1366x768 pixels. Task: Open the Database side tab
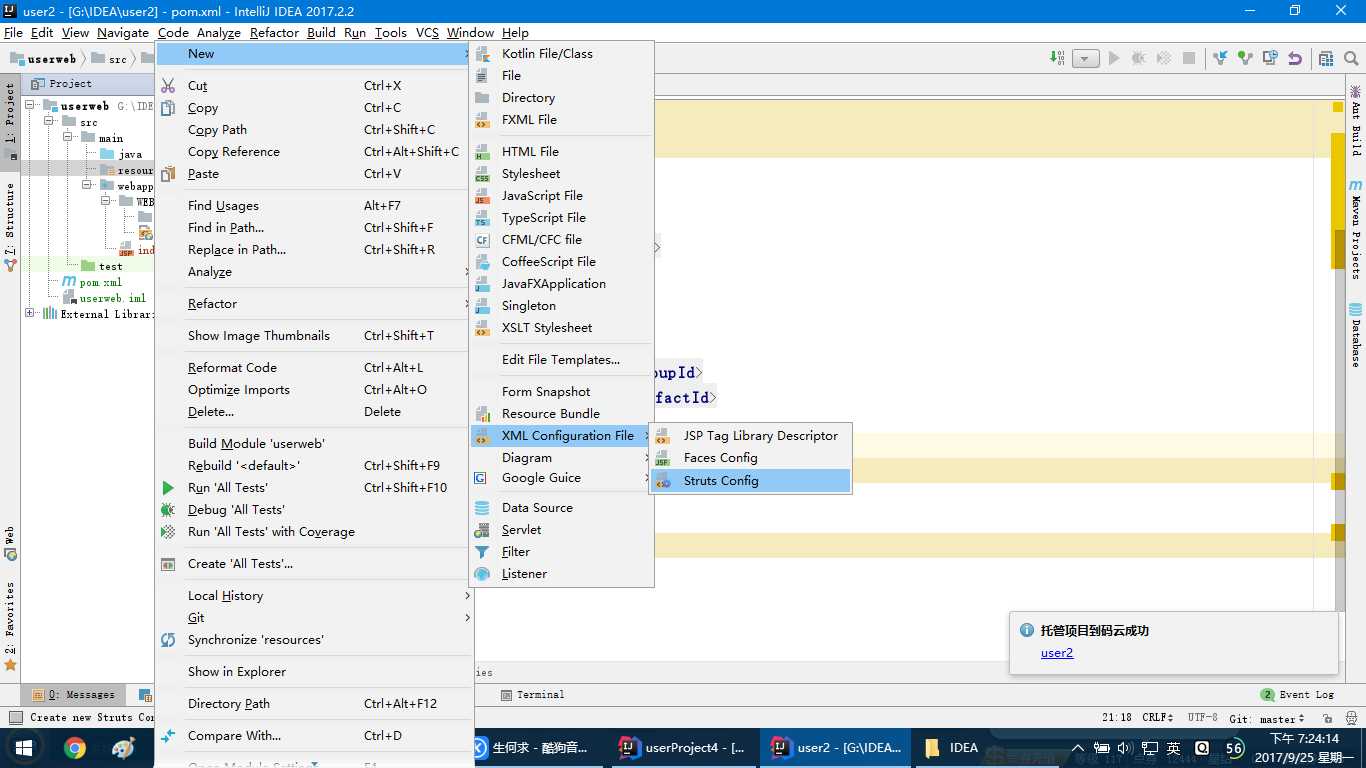click(1356, 334)
